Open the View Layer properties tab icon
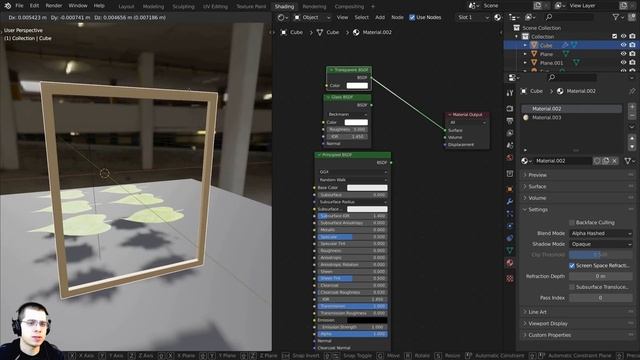640x360 pixels. pyautogui.click(x=510, y=133)
